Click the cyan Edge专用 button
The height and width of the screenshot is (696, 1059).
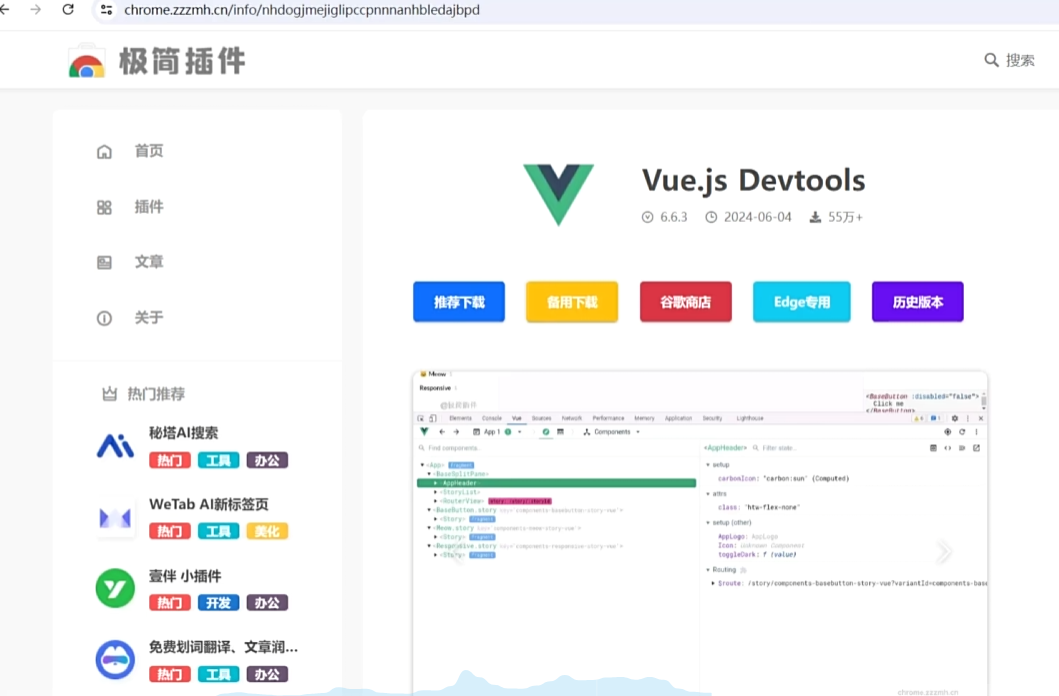802,302
